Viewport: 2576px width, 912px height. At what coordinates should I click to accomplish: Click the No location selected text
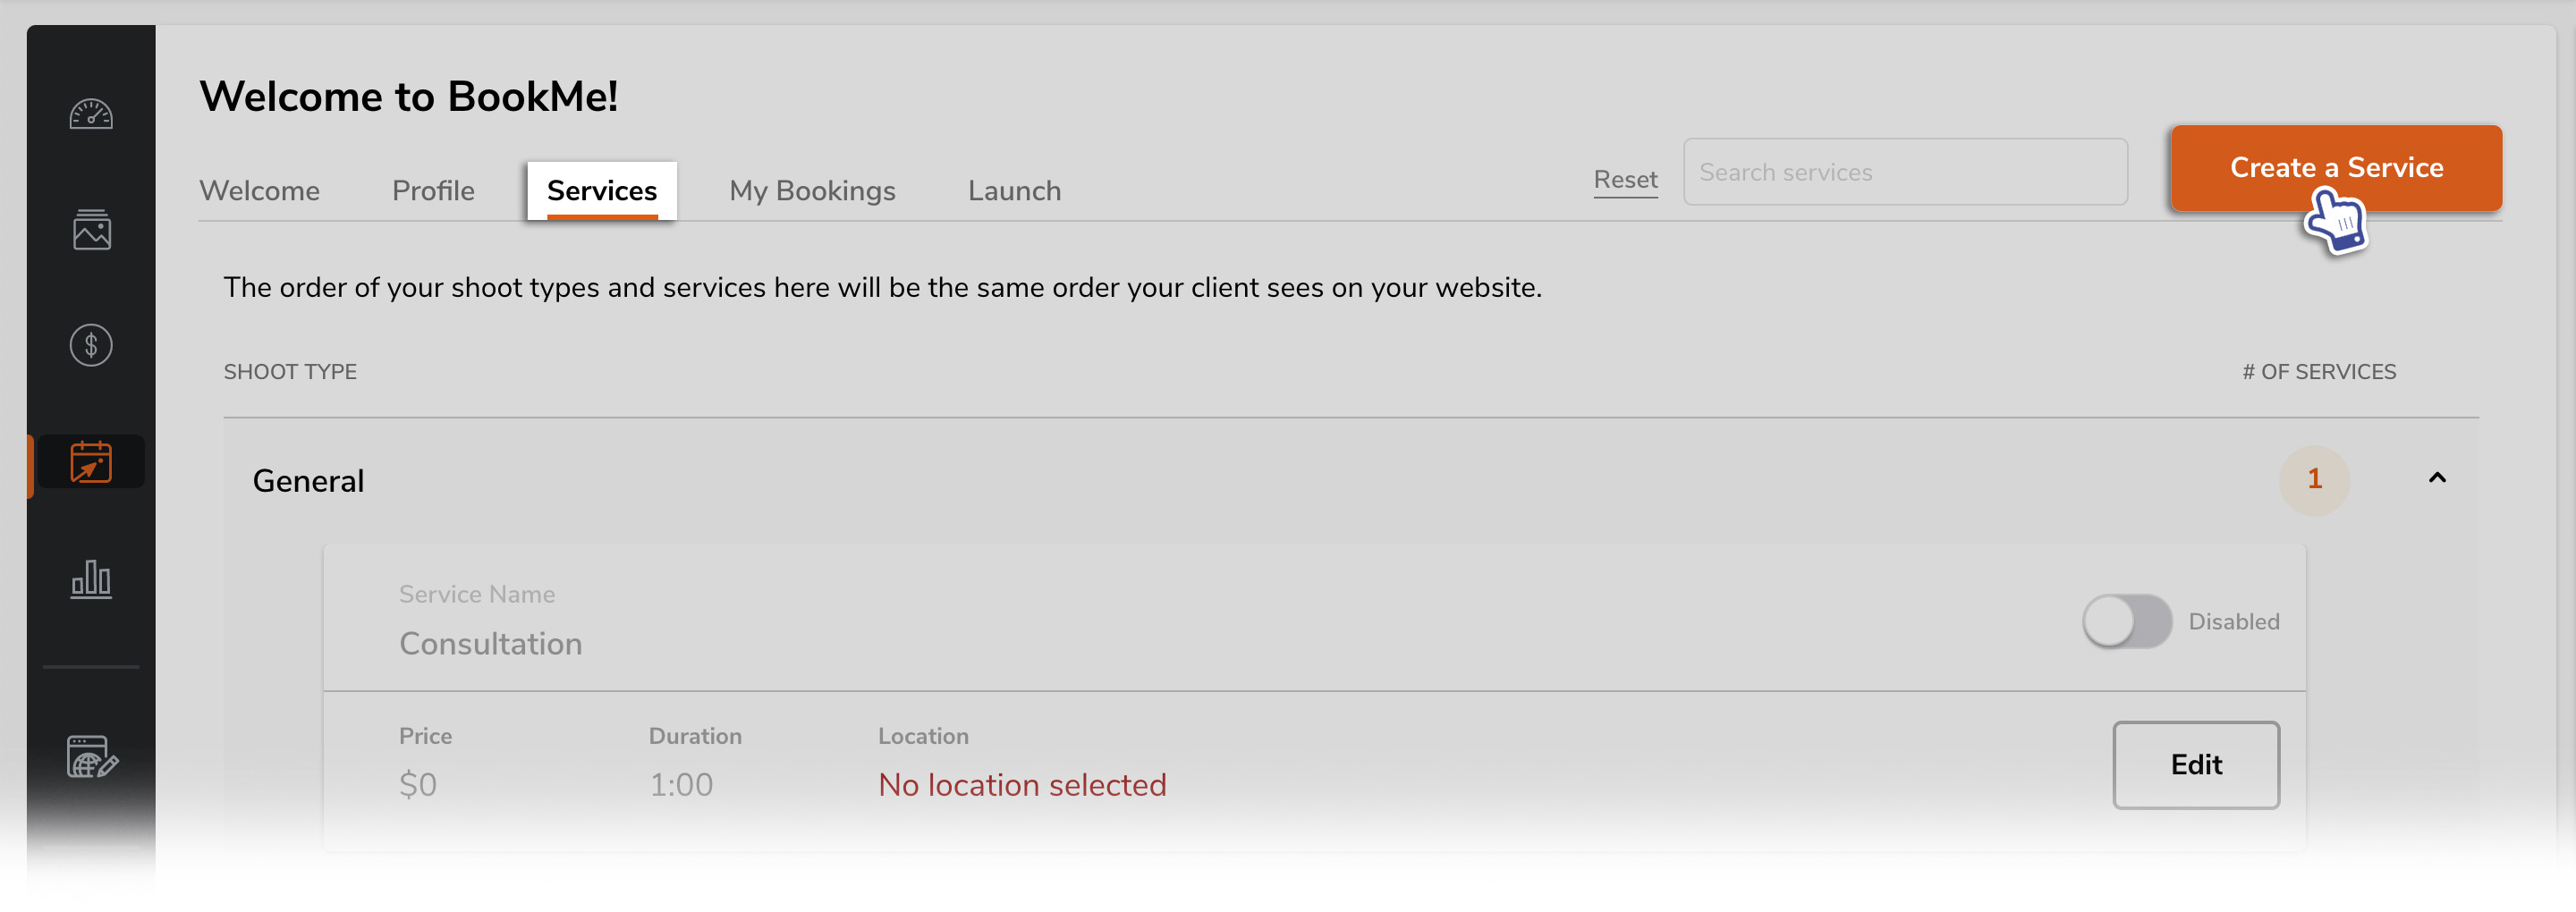pos(1022,785)
